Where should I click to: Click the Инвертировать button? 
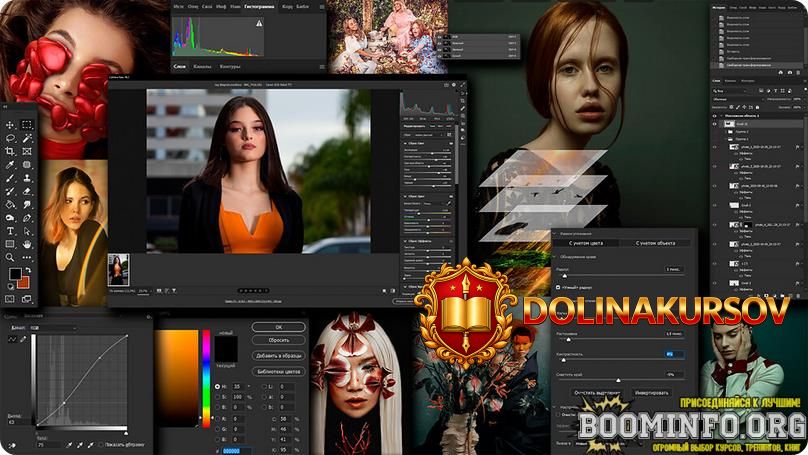point(651,393)
